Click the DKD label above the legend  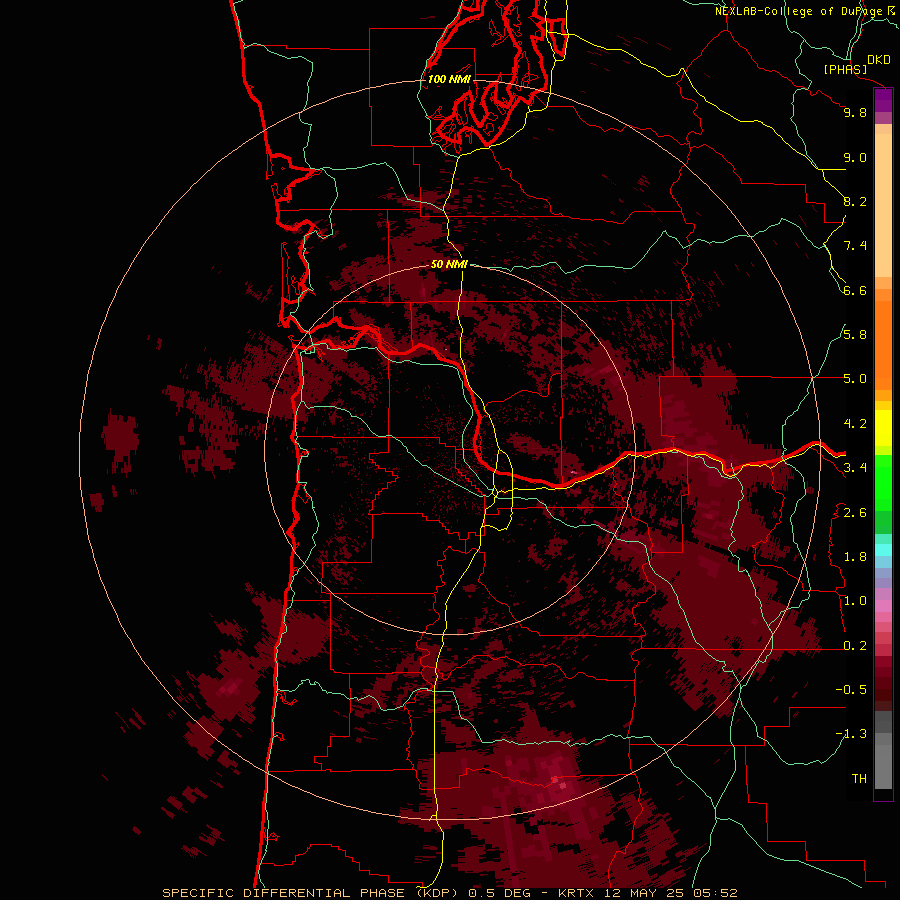click(879, 60)
